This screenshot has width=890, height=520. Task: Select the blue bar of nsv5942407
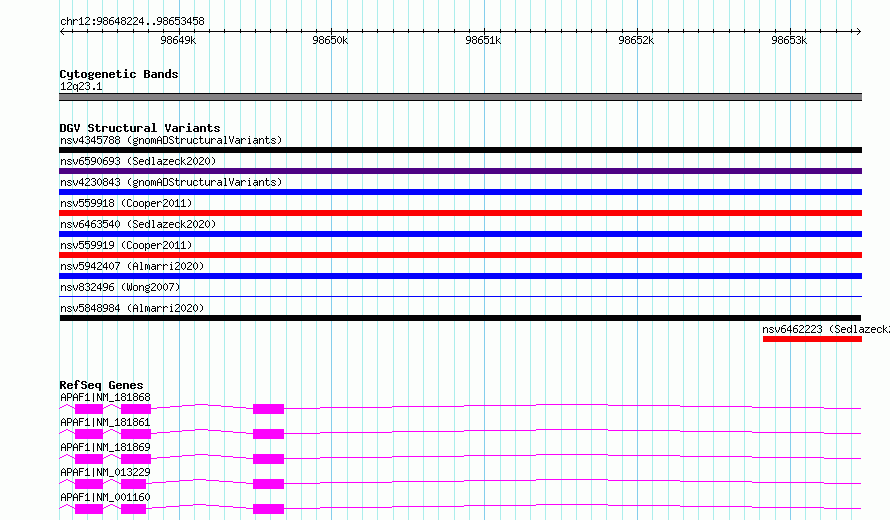tap(460, 276)
